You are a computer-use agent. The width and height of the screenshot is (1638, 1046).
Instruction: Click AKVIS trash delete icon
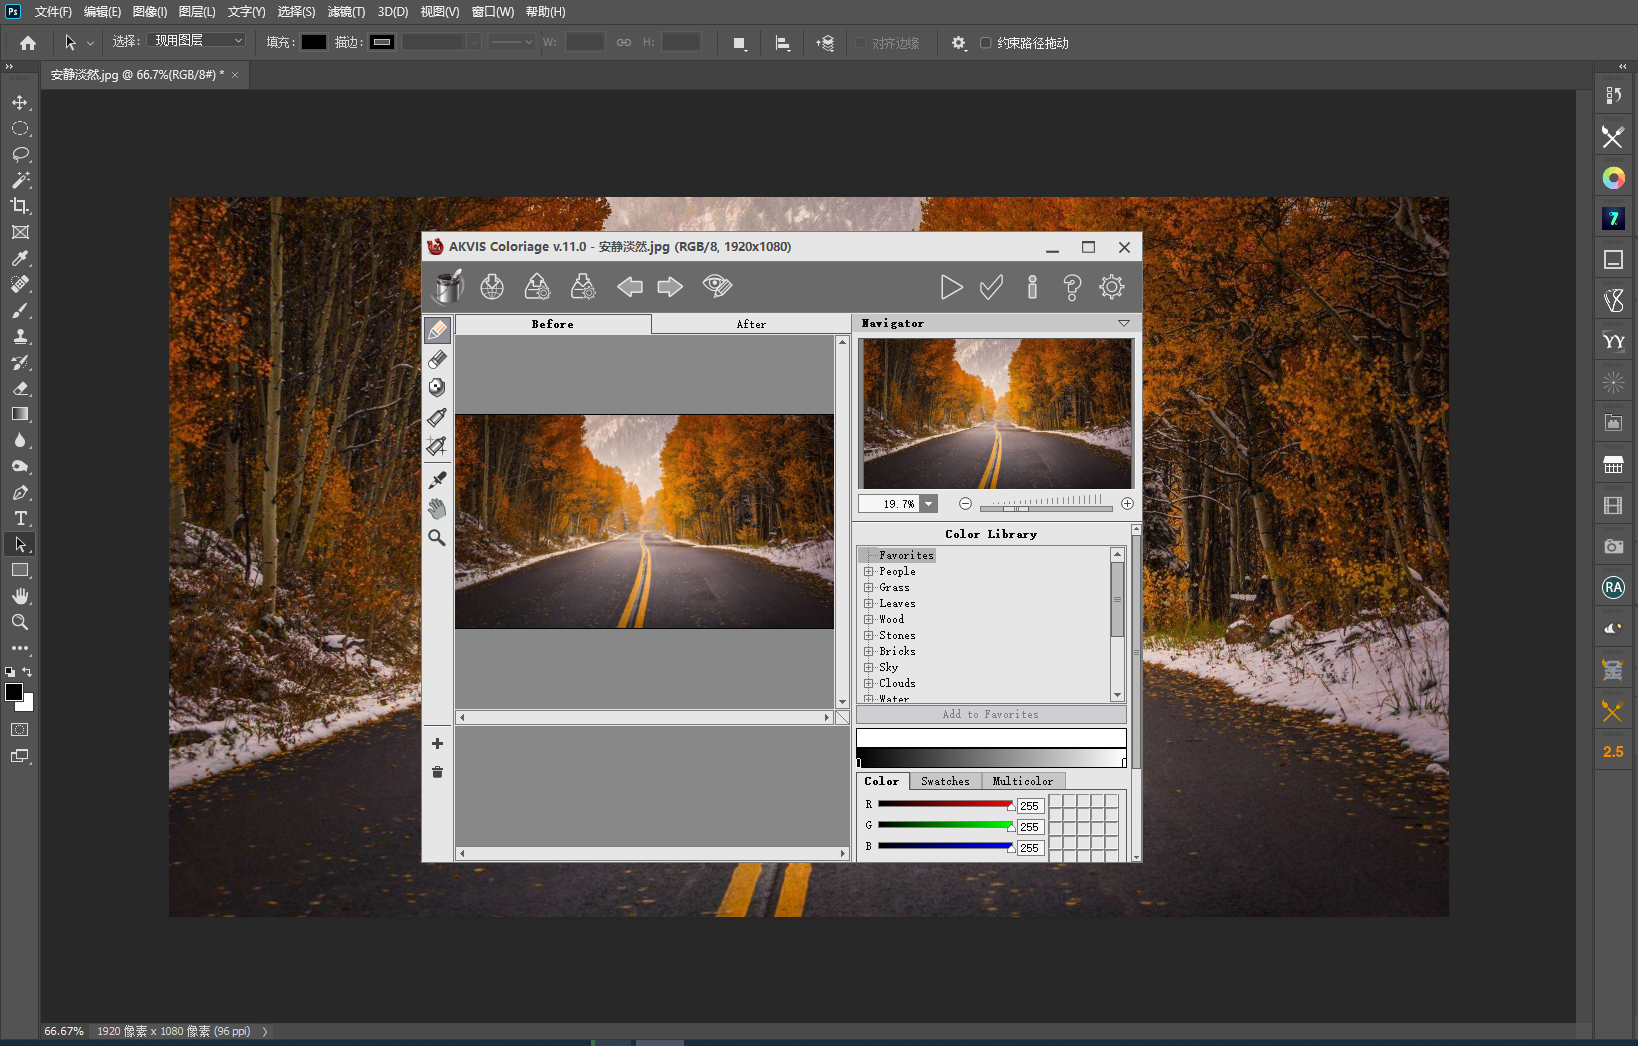437,772
